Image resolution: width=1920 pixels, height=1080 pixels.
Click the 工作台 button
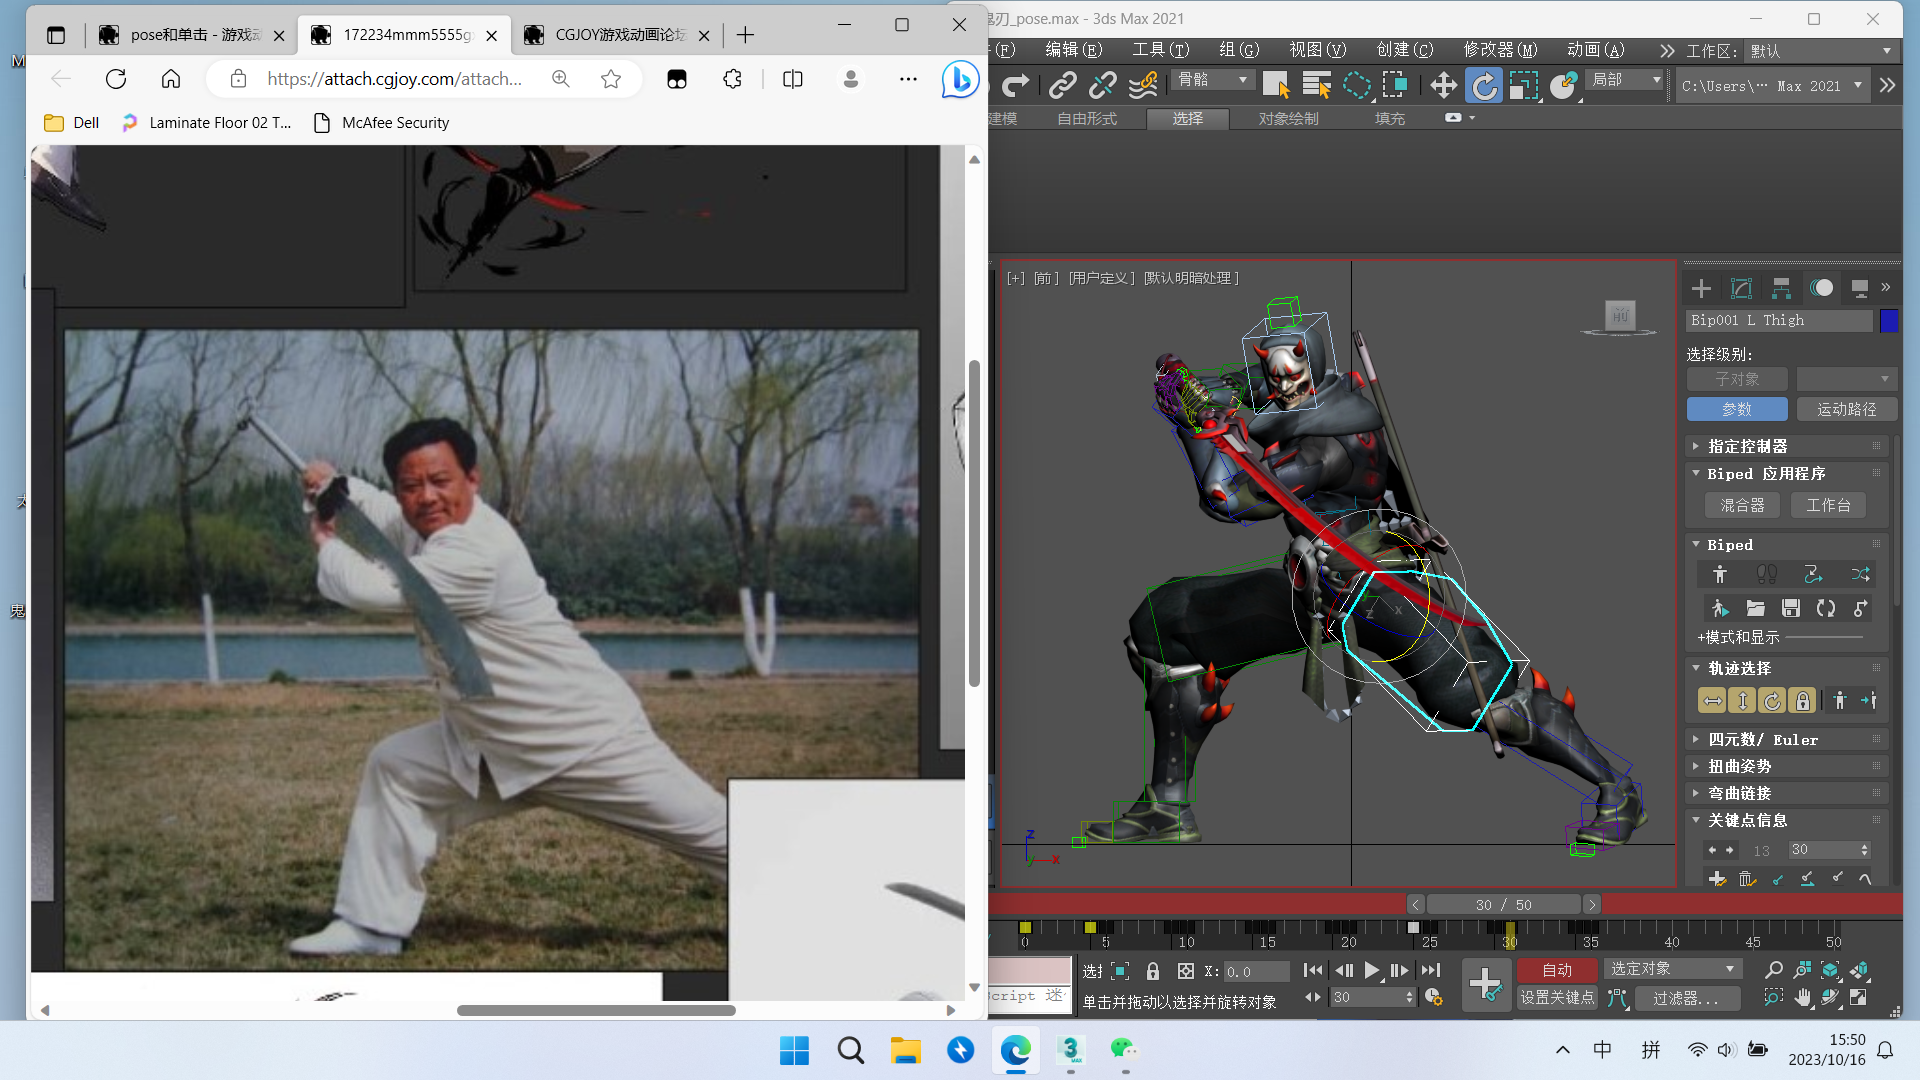[1828, 506]
